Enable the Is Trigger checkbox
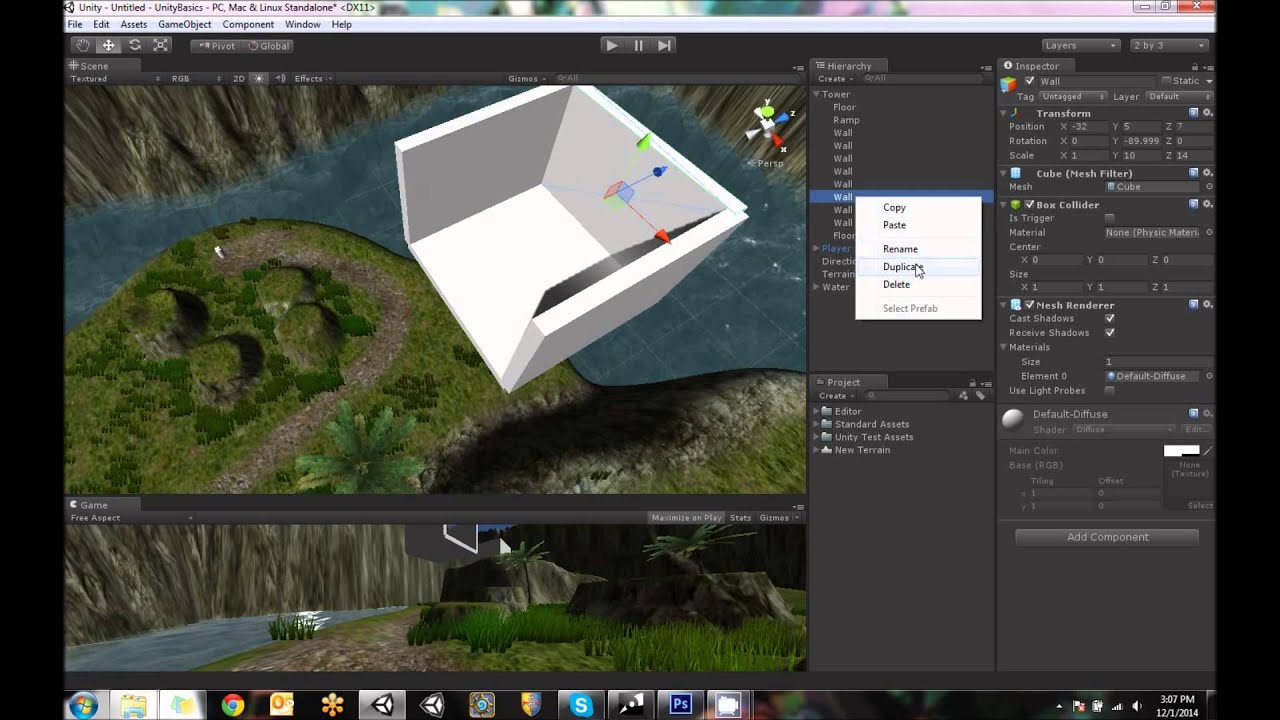The width and height of the screenshot is (1280, 720). (x=1109, y=218)
